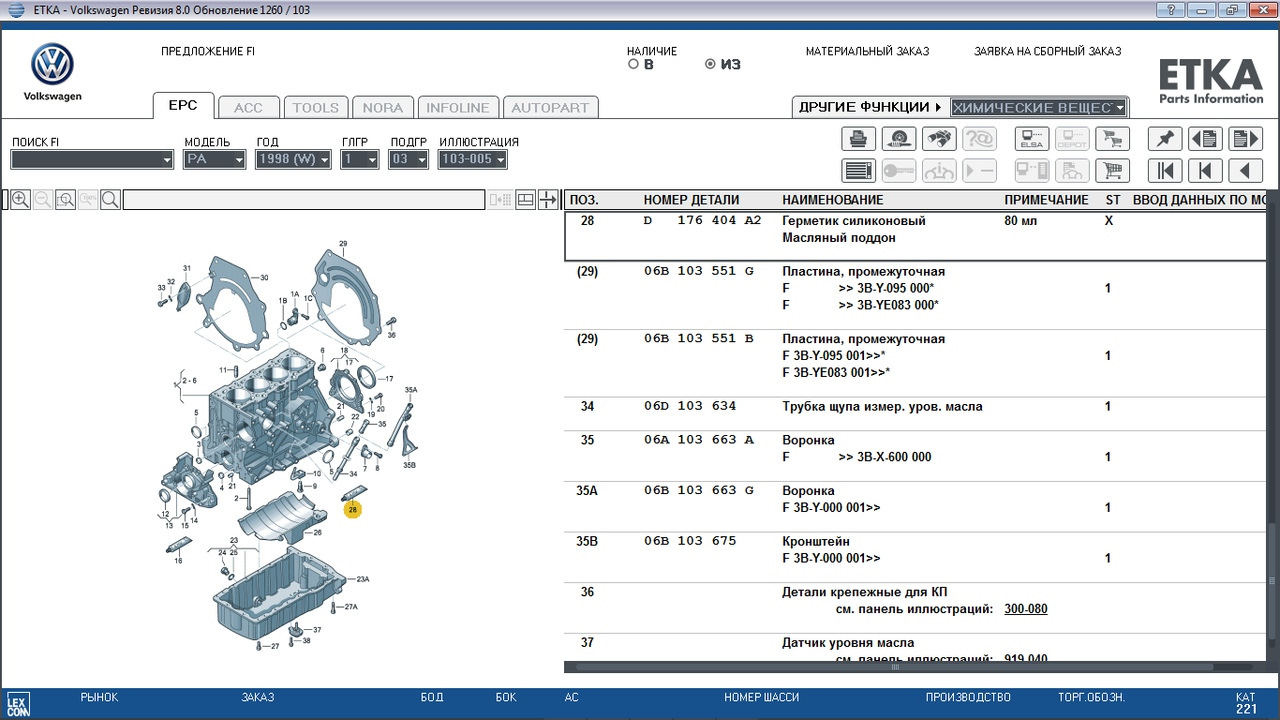Click highlighted callout 28 on illustration
1280x720 pixels.
point(352,510)
